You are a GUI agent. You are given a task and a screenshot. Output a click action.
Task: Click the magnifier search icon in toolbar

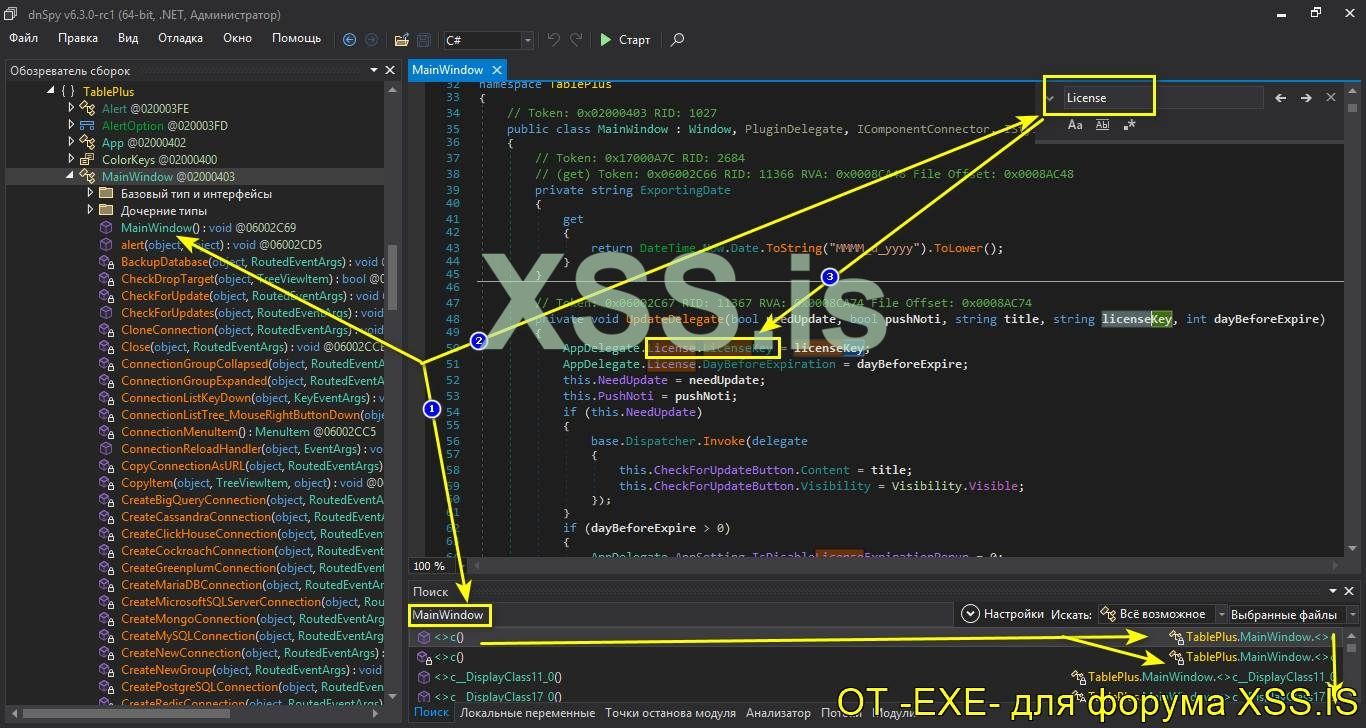677,40
